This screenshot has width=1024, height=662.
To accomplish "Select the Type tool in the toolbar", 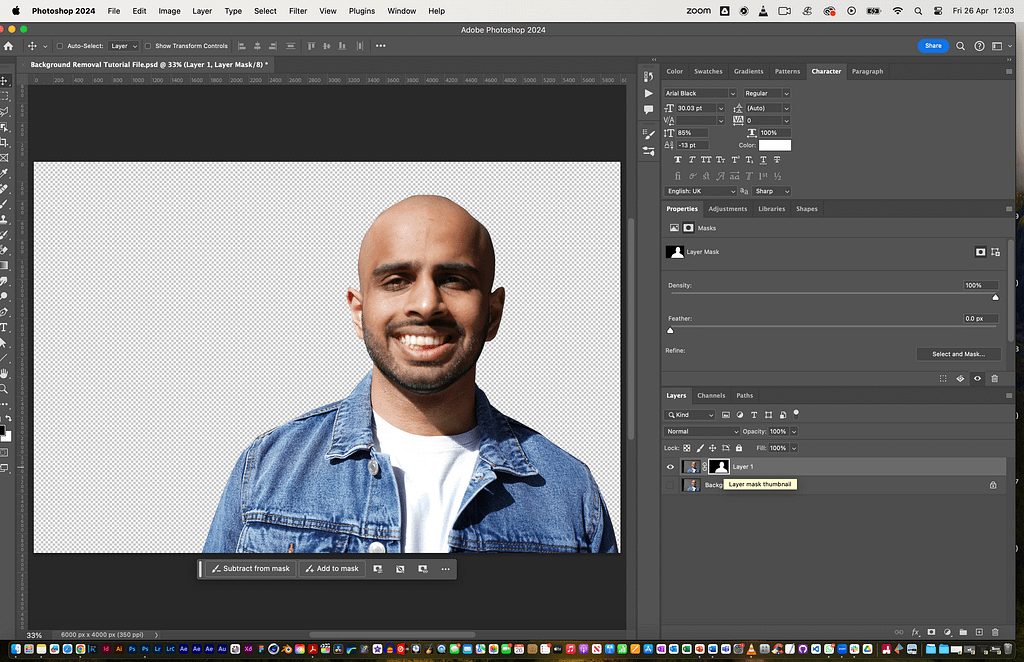I will click(5, 327).
